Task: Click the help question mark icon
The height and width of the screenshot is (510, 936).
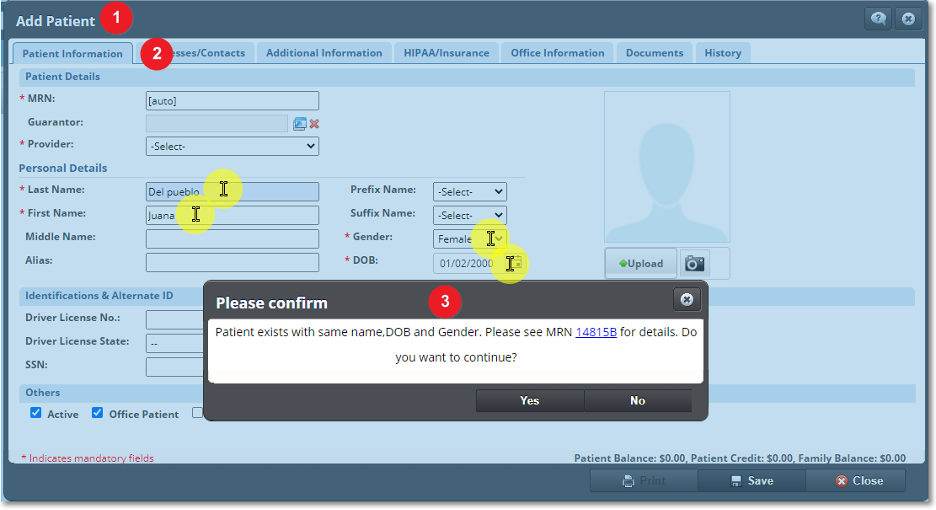Action: tap(879, 19)
